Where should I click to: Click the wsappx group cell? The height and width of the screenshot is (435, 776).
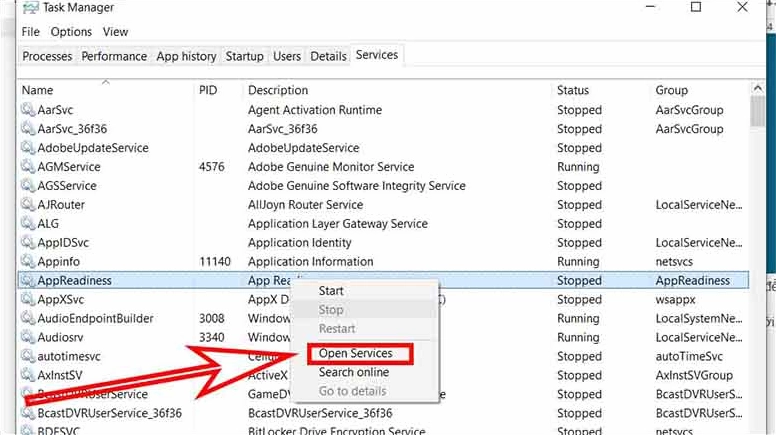(x=675, y=299)
